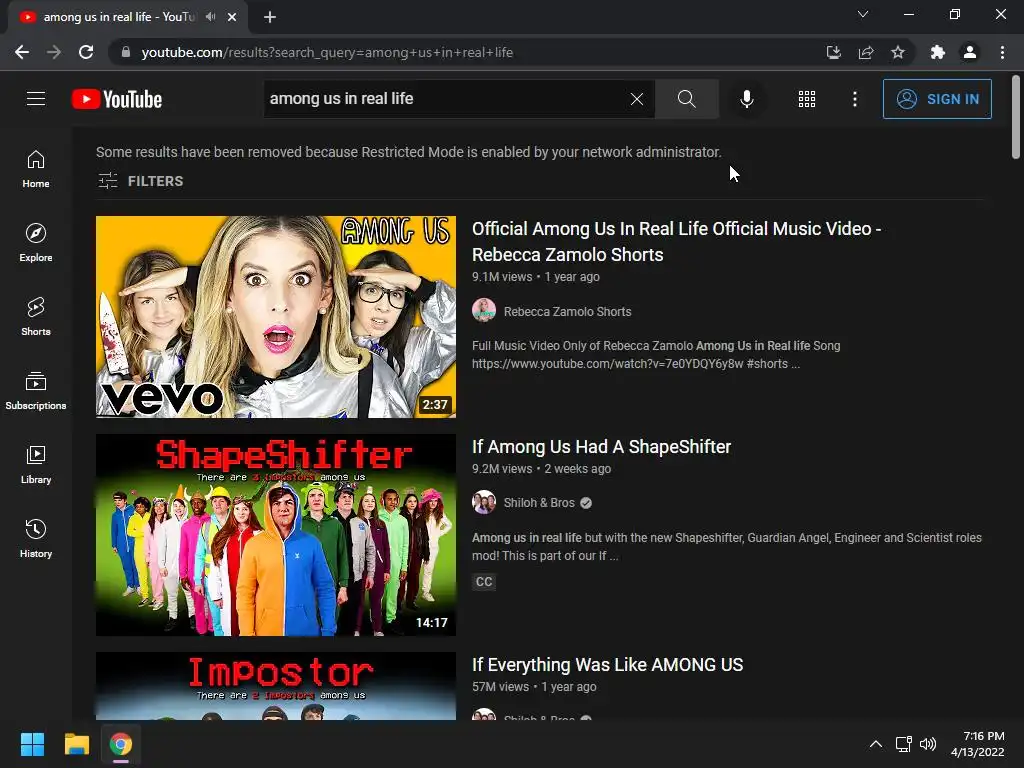
Task: Bookmark this page with the star icon
Action: point(898,52)
